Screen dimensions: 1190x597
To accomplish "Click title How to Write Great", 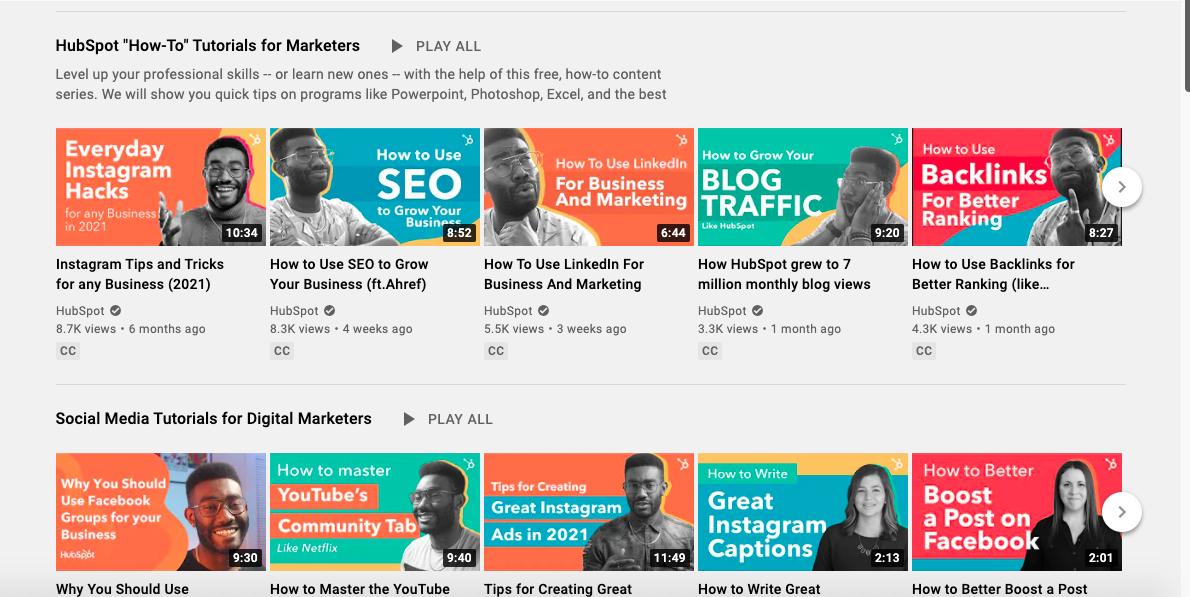I will 759,589.
